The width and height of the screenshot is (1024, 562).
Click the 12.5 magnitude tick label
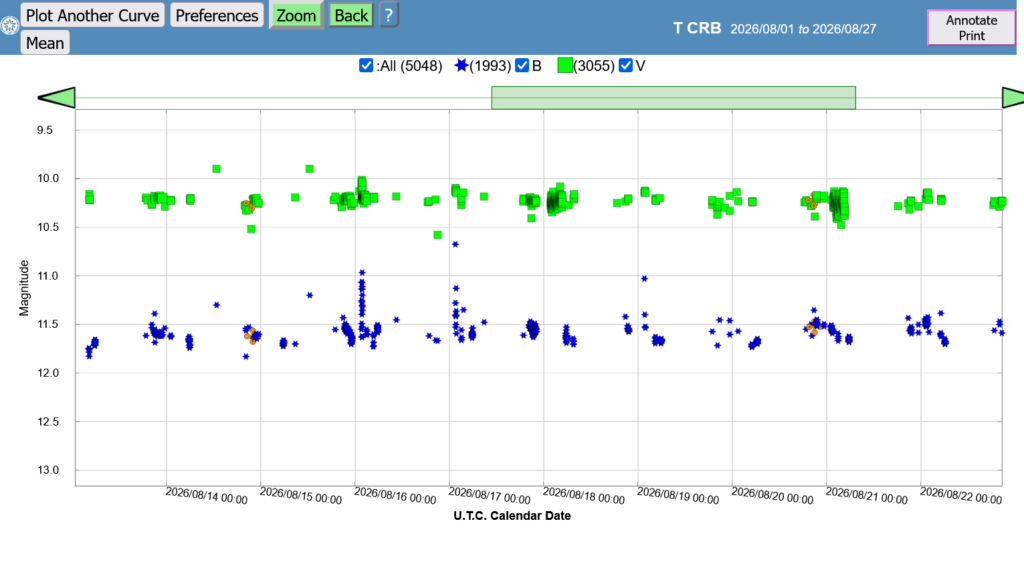tap(48, 422)
